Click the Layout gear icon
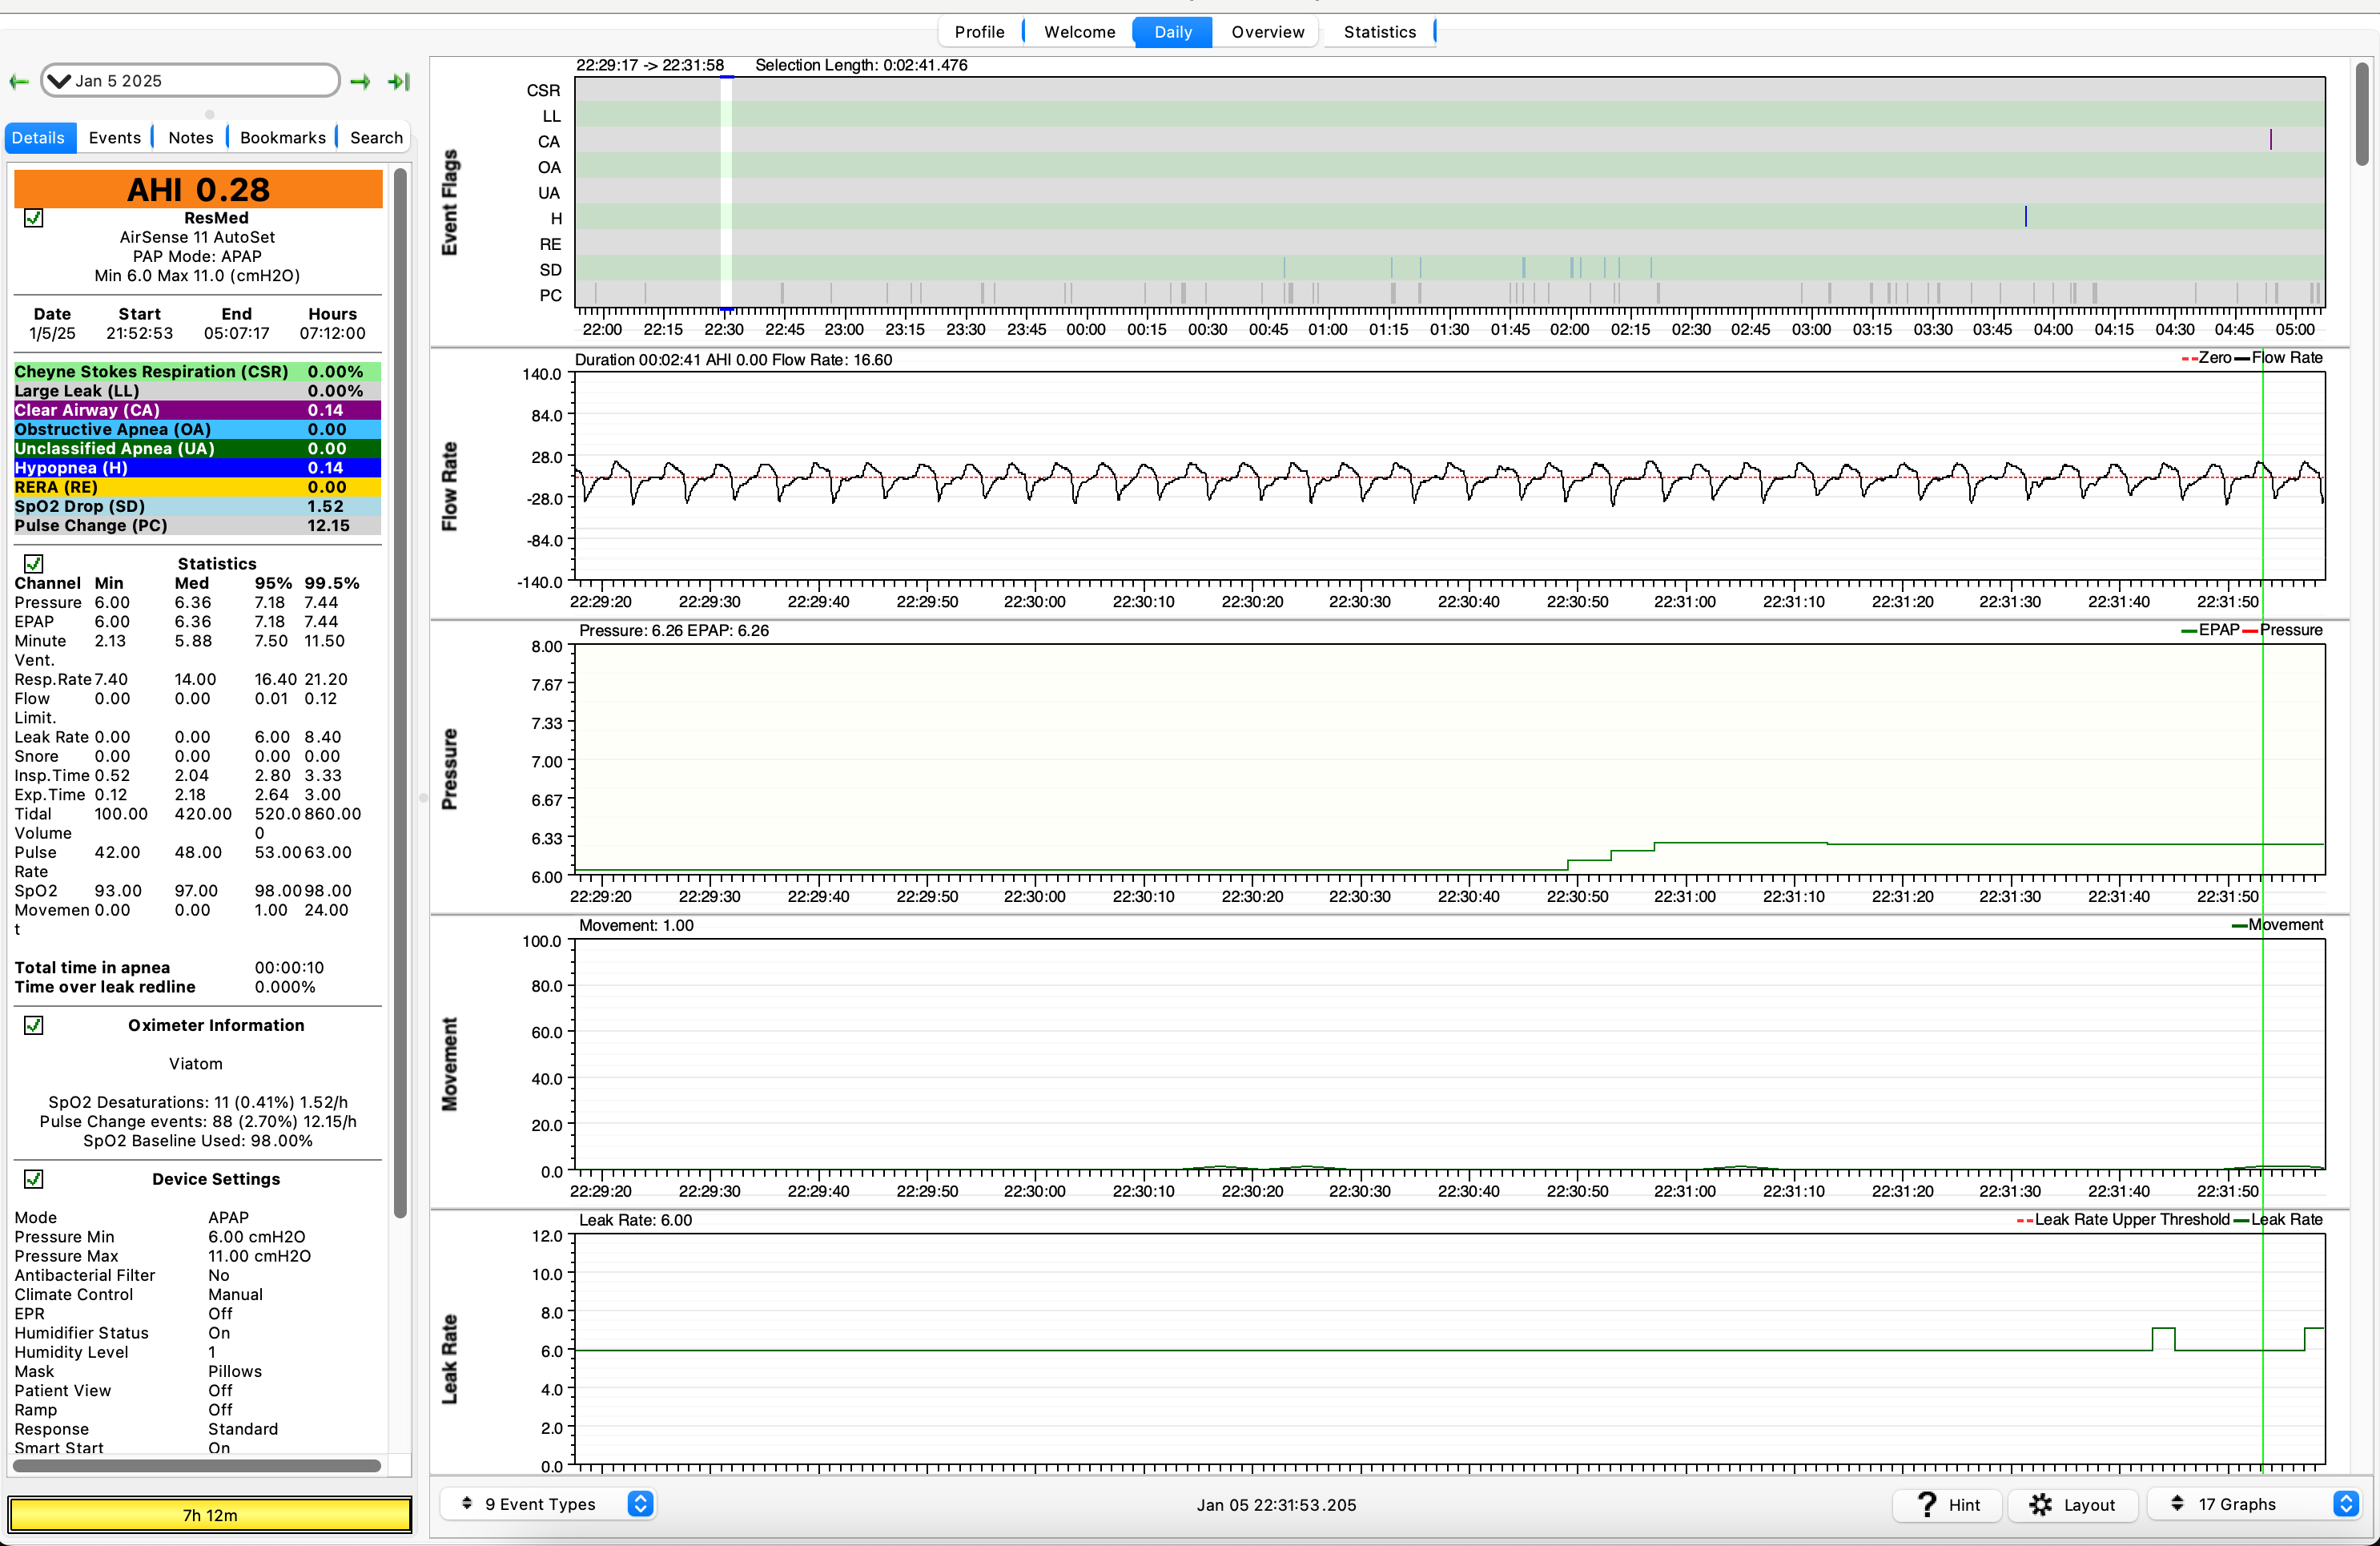 [x=2041, y=1505]
